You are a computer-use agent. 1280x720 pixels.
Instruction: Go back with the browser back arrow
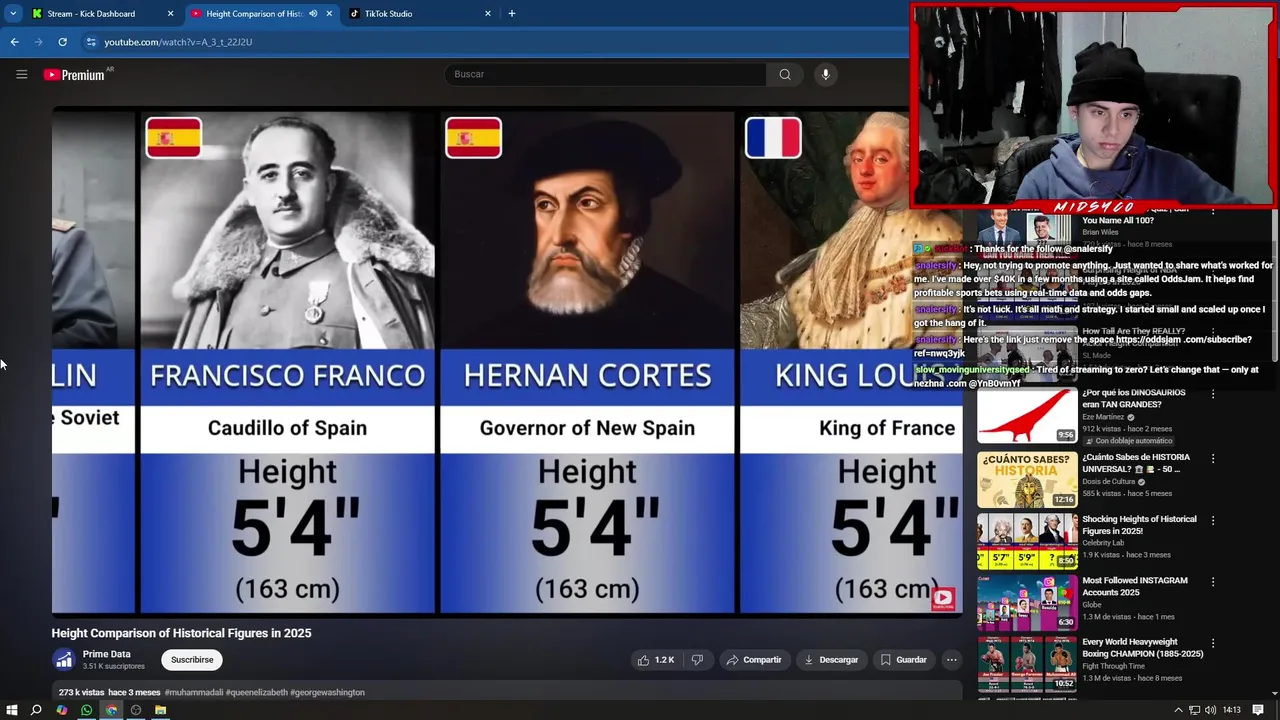(14, 42)
